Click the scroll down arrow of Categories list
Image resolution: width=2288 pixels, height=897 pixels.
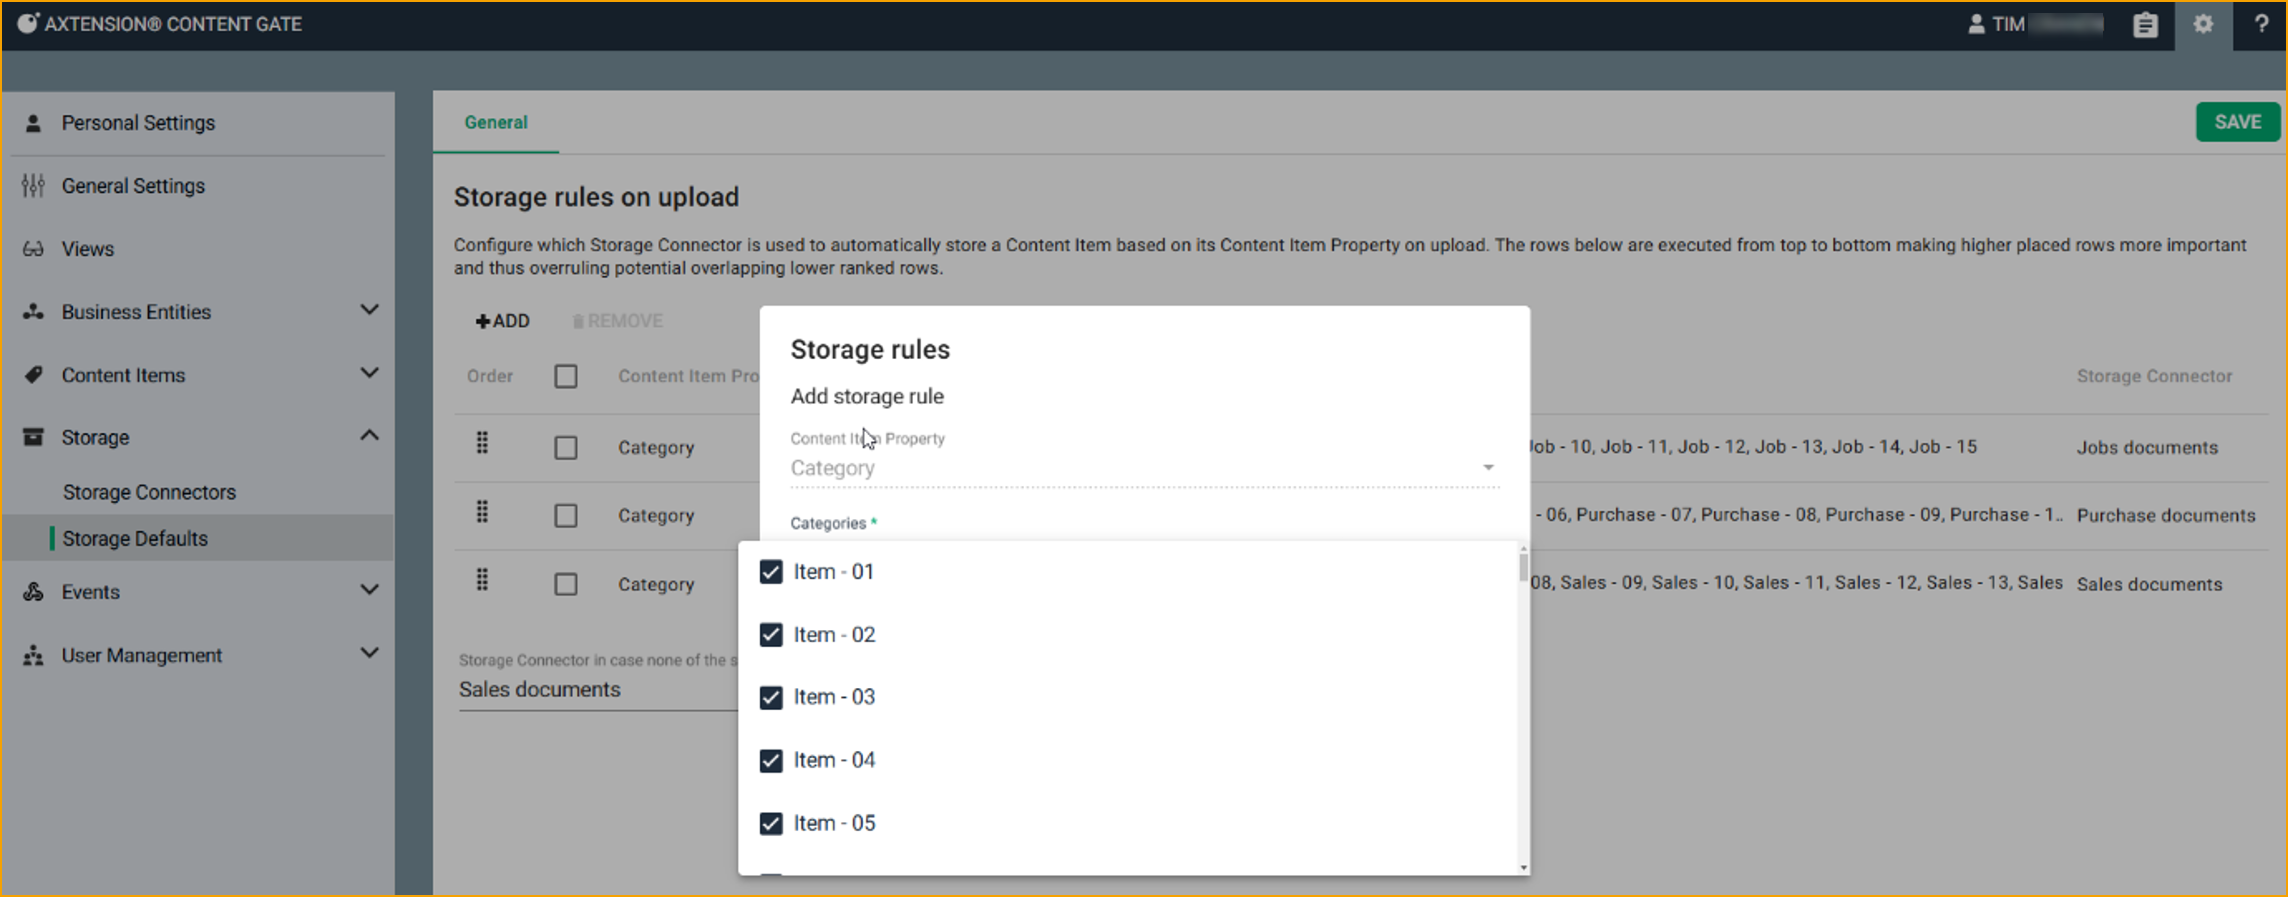point(1523,868)
